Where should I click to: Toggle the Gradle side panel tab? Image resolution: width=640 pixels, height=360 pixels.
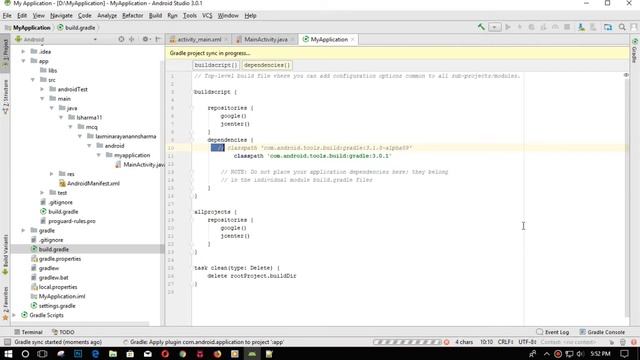[x=635, y=51]
